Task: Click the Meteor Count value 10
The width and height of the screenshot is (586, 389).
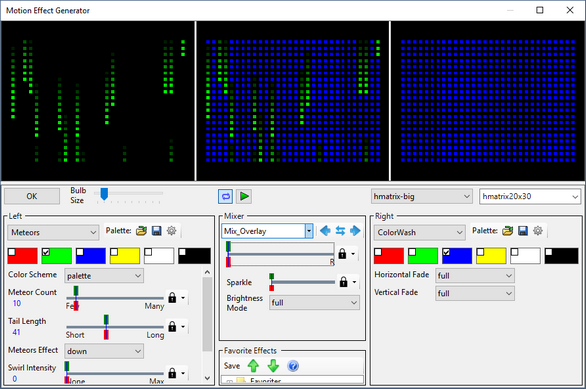Action: pos(17,303)
